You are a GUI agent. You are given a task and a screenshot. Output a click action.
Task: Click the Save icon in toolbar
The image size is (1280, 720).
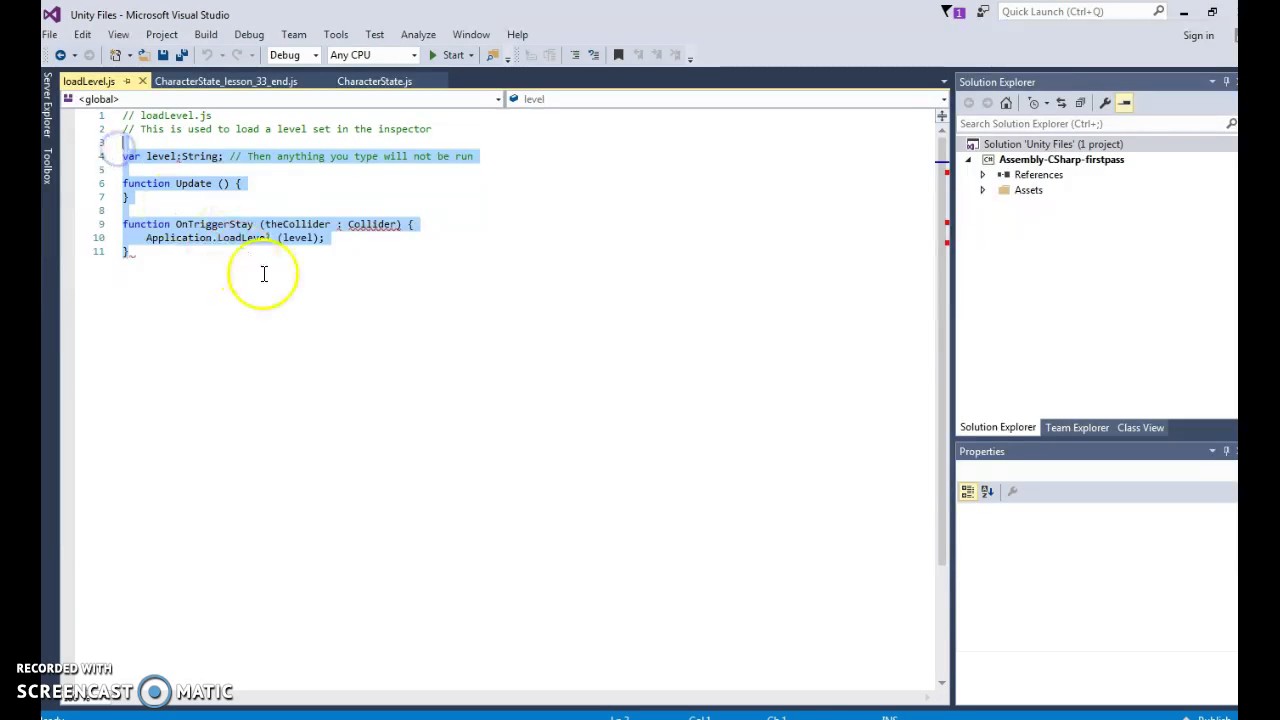click(163, 55)
